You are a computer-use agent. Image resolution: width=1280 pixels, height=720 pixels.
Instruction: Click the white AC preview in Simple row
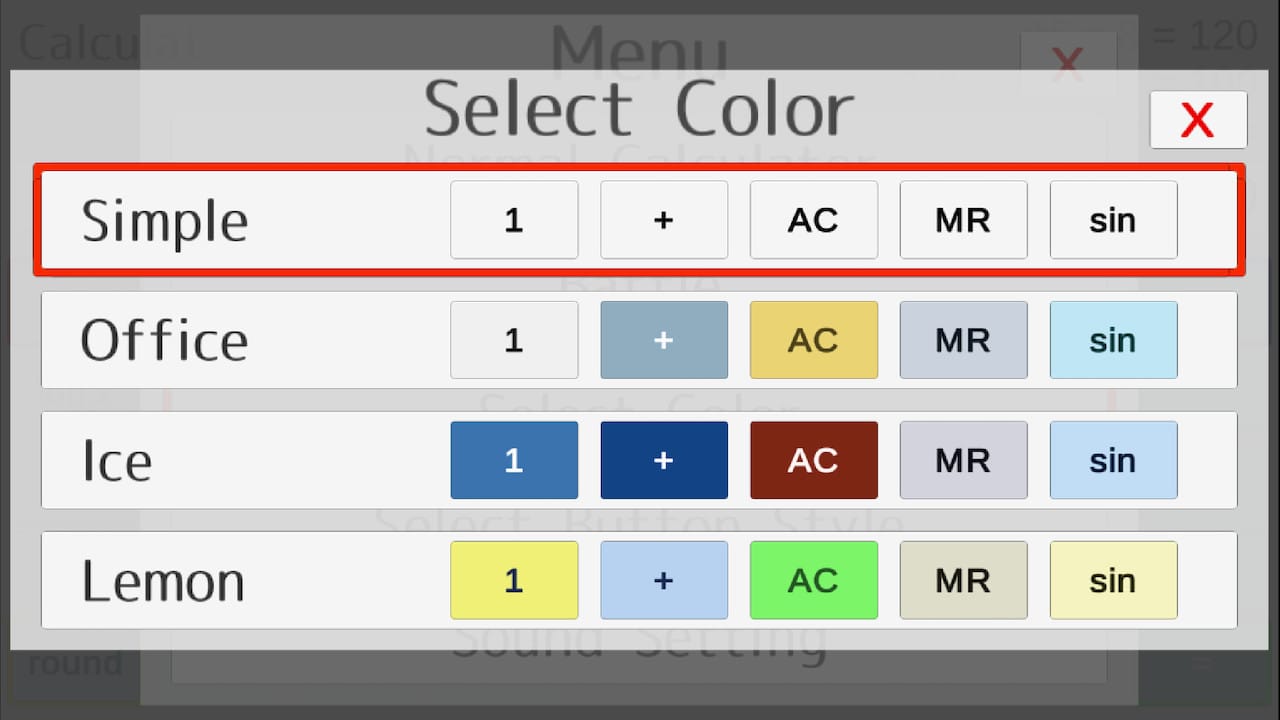pyautogui.click(x=814, y=220)
